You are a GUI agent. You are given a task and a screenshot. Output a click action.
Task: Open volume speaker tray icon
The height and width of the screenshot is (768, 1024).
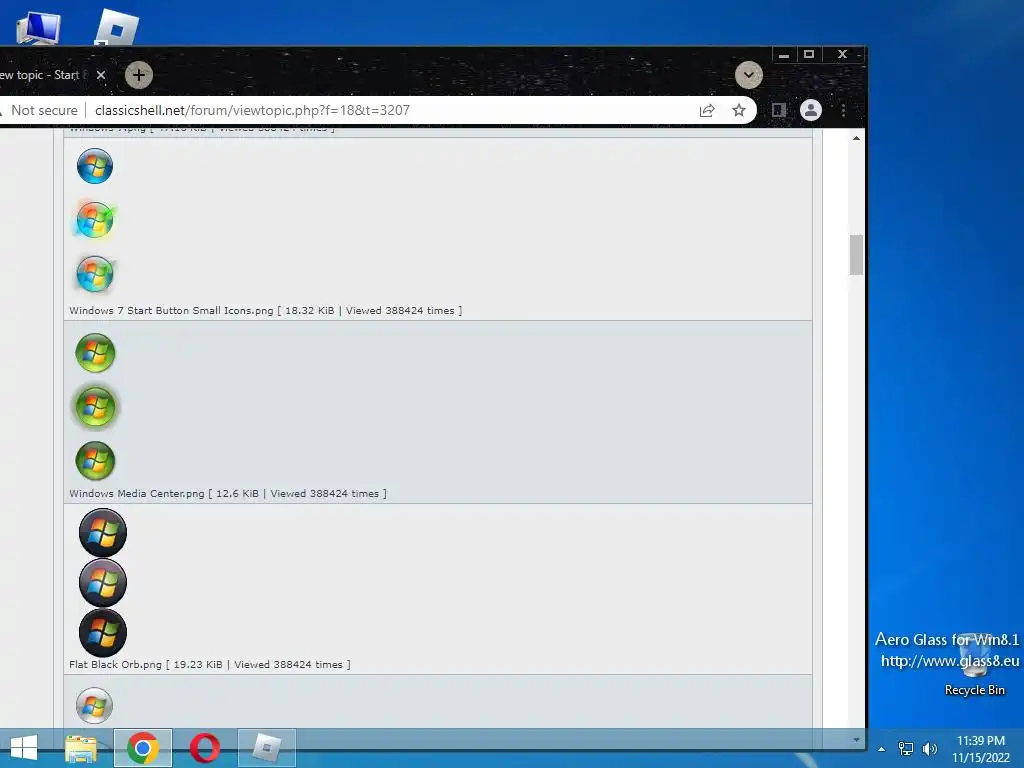(x=929, y=749)
